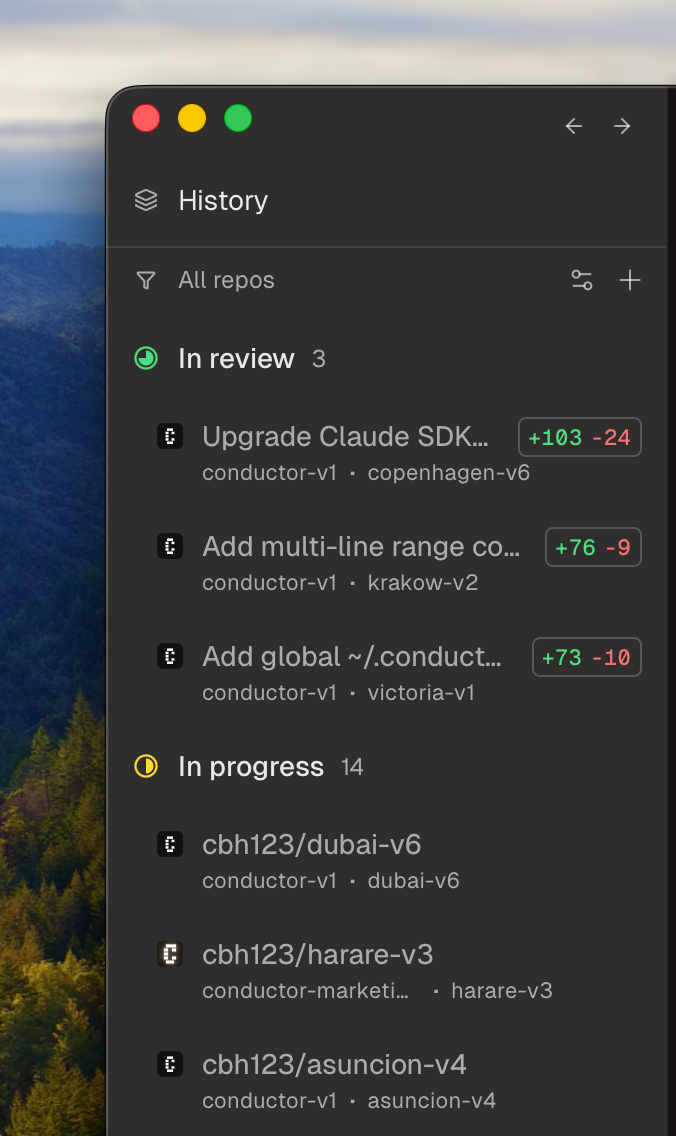The image size is (676, 1136).
Task: Open the Add global ~/.conduct workspace
Action: tap(352, 657)
